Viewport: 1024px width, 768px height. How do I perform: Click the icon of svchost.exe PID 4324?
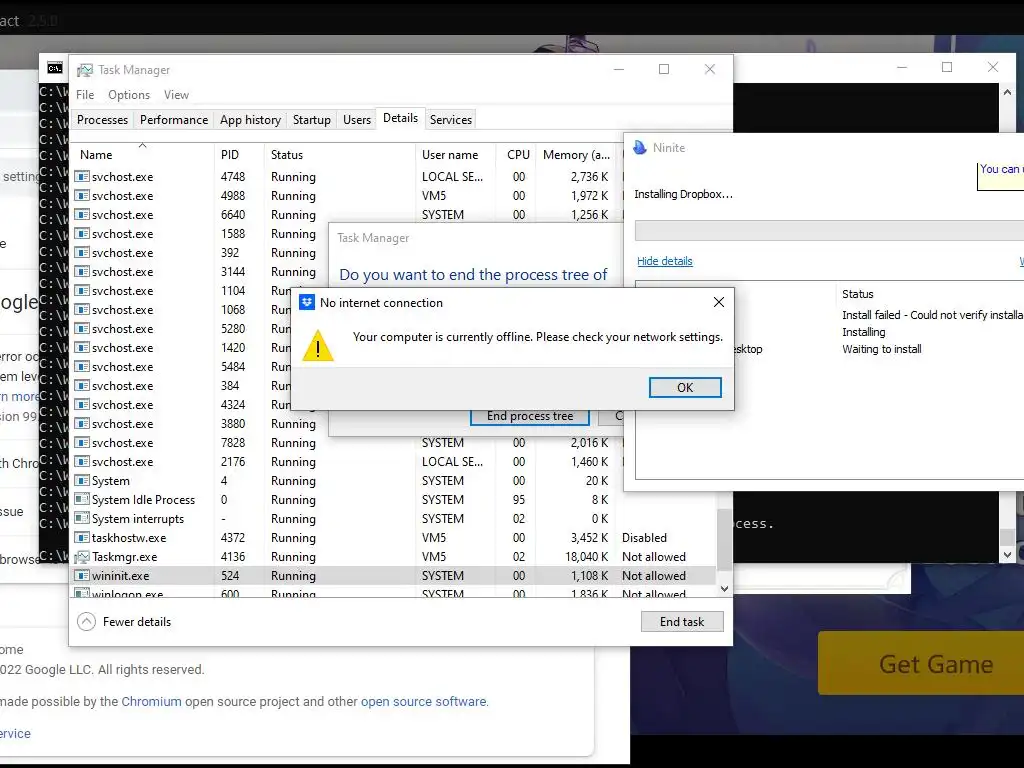(x=82, y=404)
